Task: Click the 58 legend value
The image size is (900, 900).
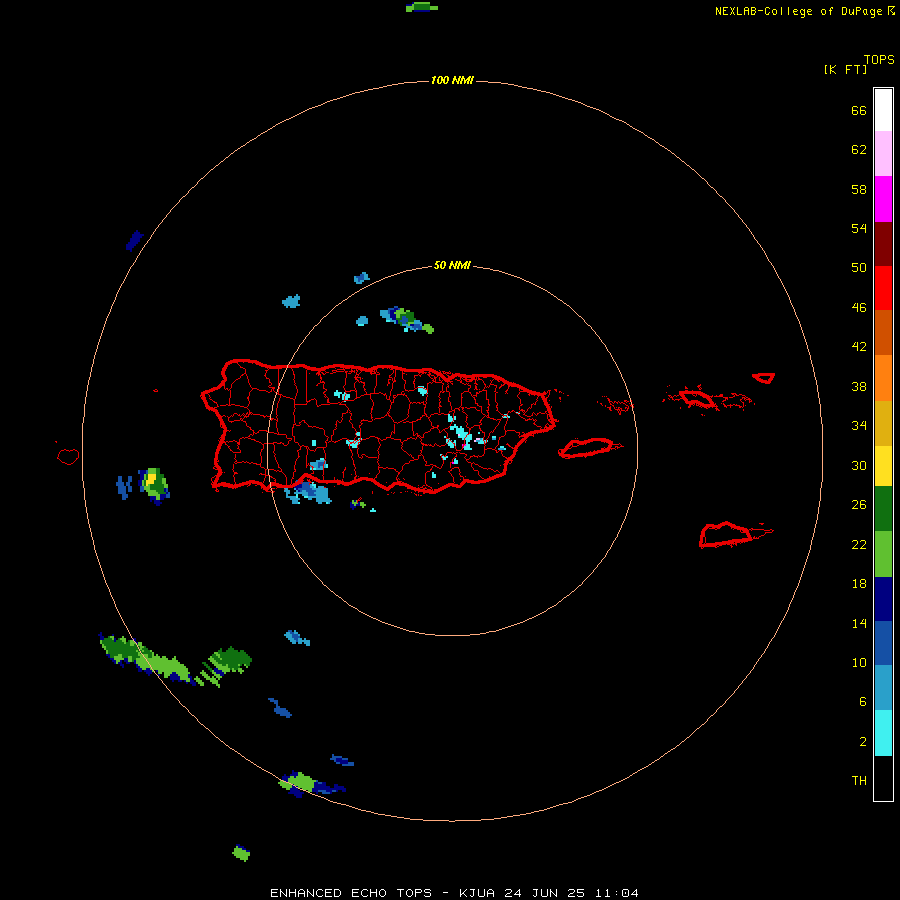Action: tap(859, 189)
